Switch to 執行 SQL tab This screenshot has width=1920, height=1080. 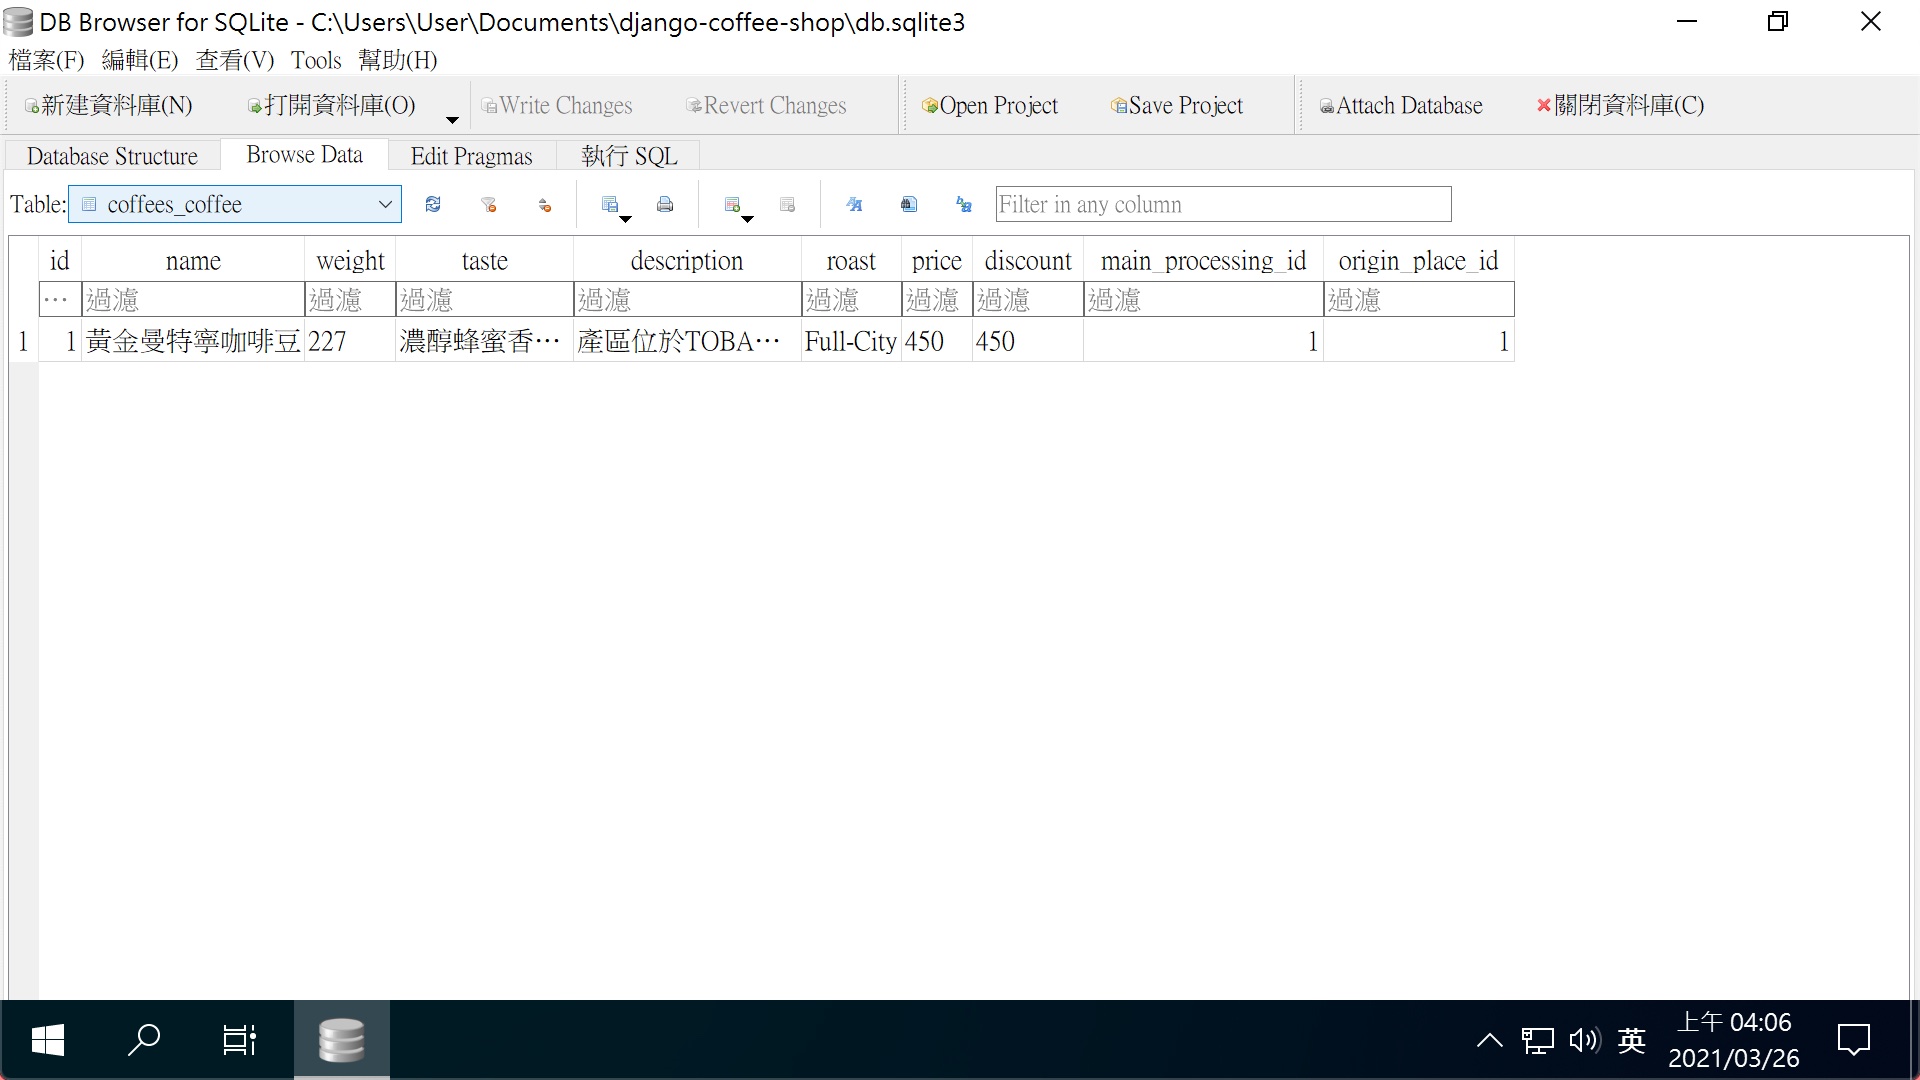tap(628, 156)
